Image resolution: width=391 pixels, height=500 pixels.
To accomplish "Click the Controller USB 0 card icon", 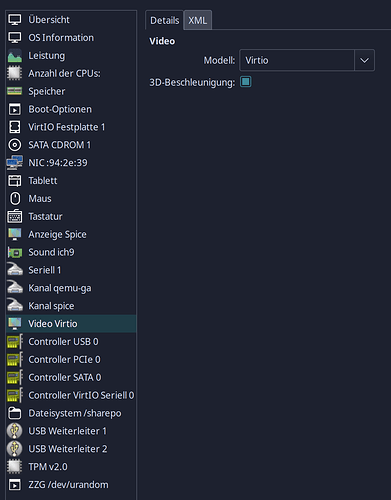I will coord(15,342).
